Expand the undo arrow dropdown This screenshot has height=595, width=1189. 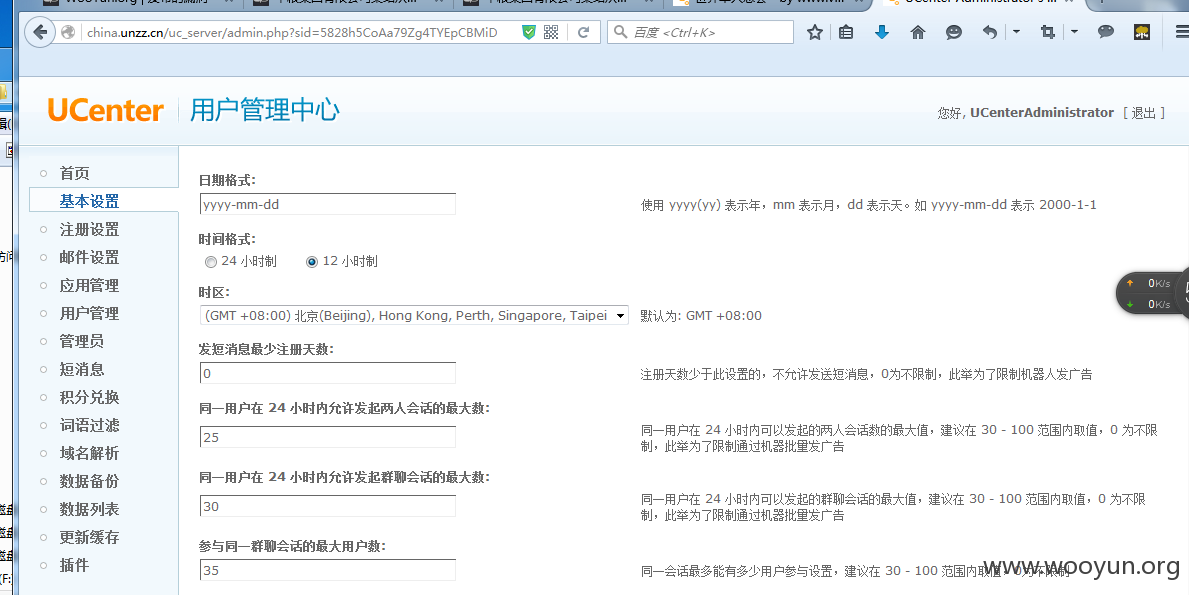(1016, 32)
